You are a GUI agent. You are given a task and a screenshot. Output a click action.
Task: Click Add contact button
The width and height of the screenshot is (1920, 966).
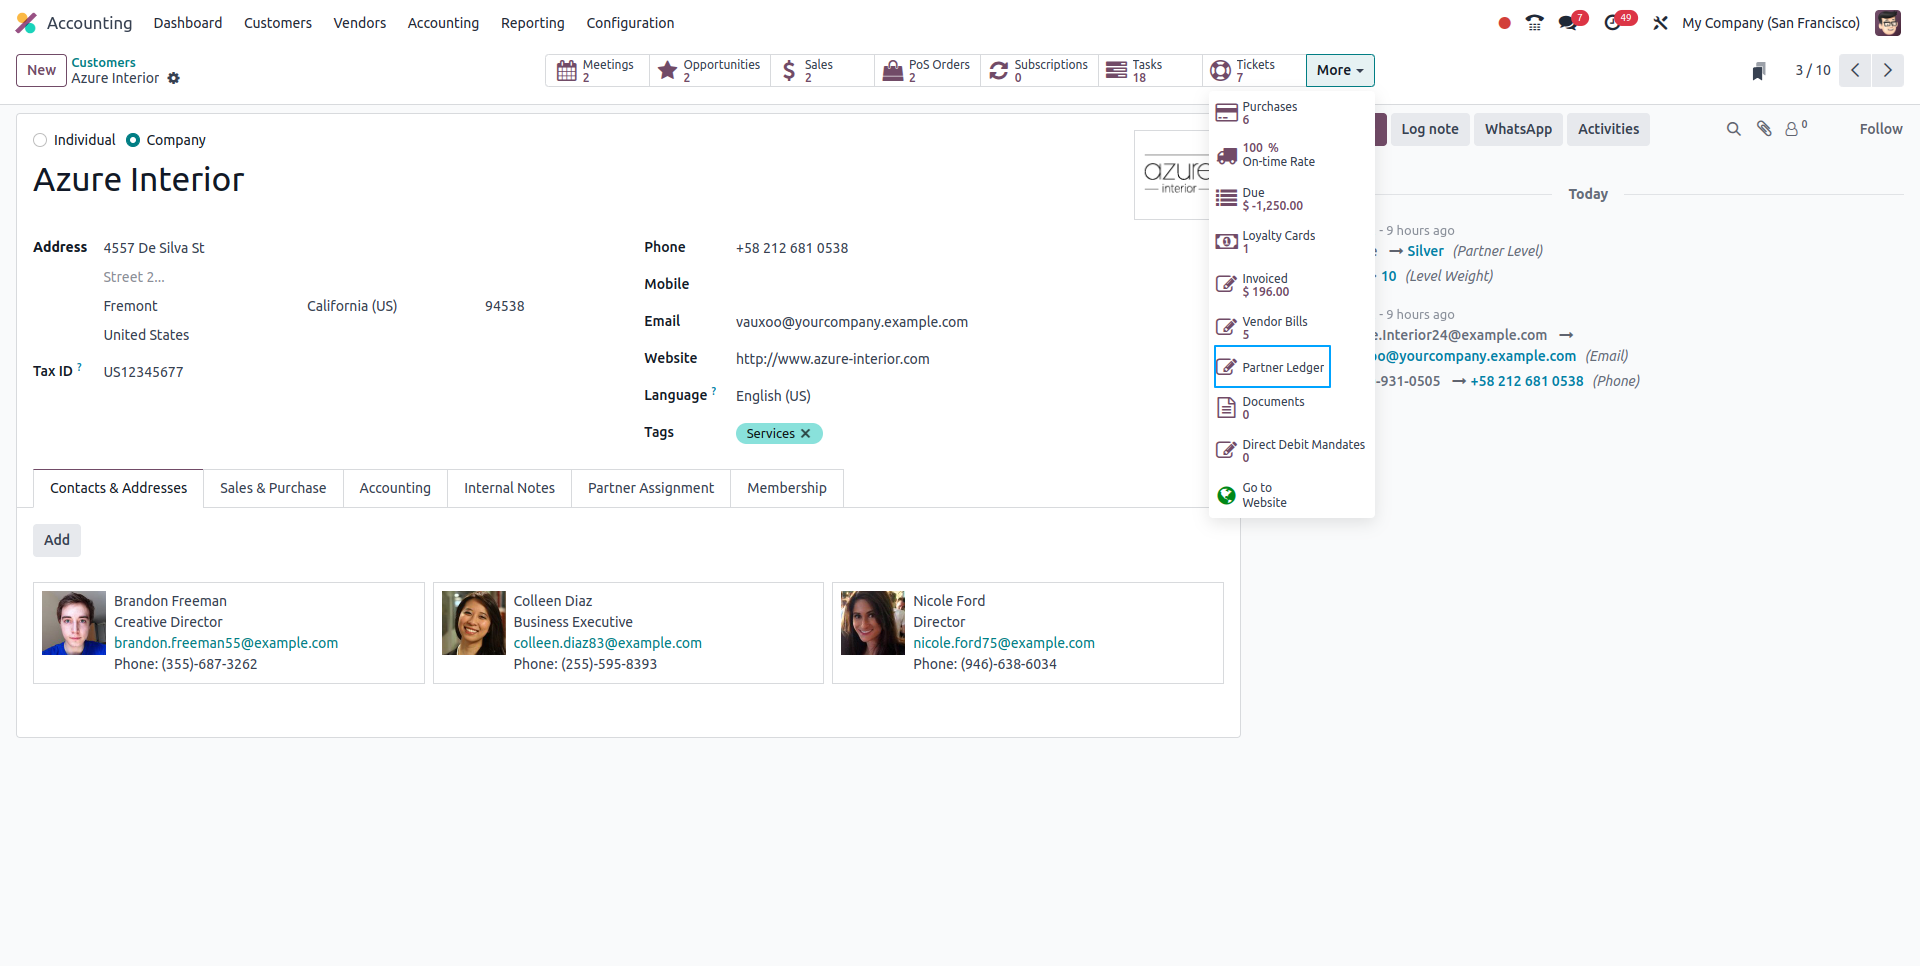[57, 540]
